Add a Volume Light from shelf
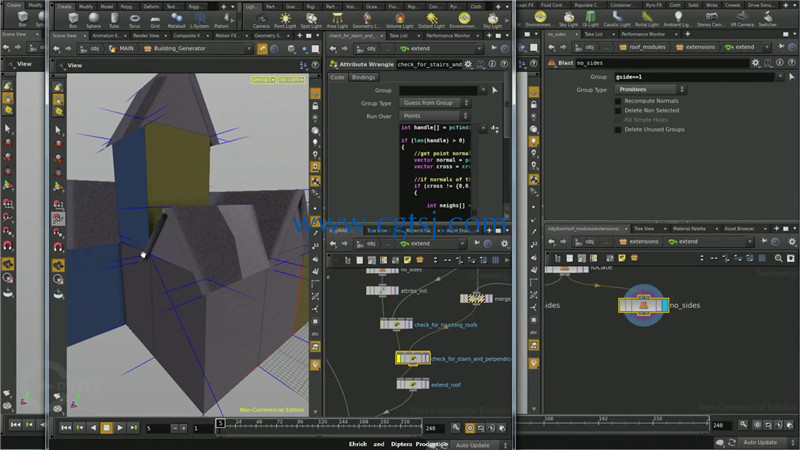Image resolution: width=800 pixels, height=450 pixels. pos(399,20)
